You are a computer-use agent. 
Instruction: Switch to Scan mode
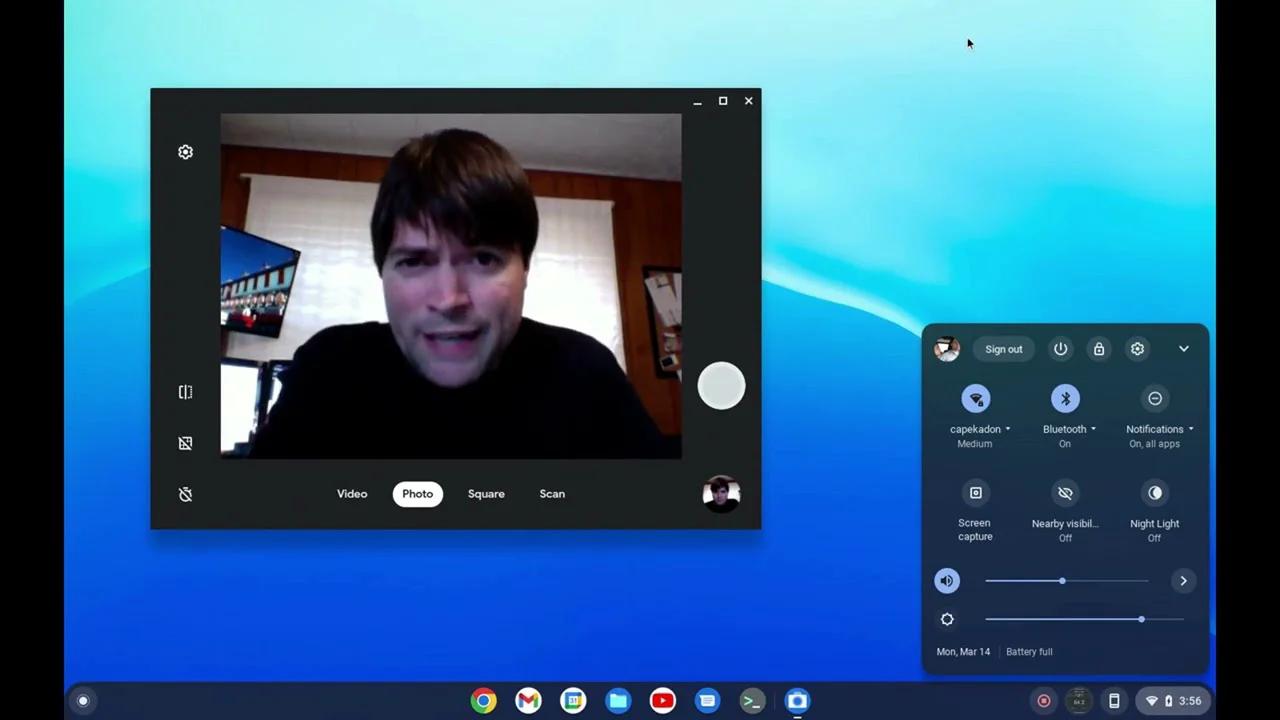tap(552, 494)
